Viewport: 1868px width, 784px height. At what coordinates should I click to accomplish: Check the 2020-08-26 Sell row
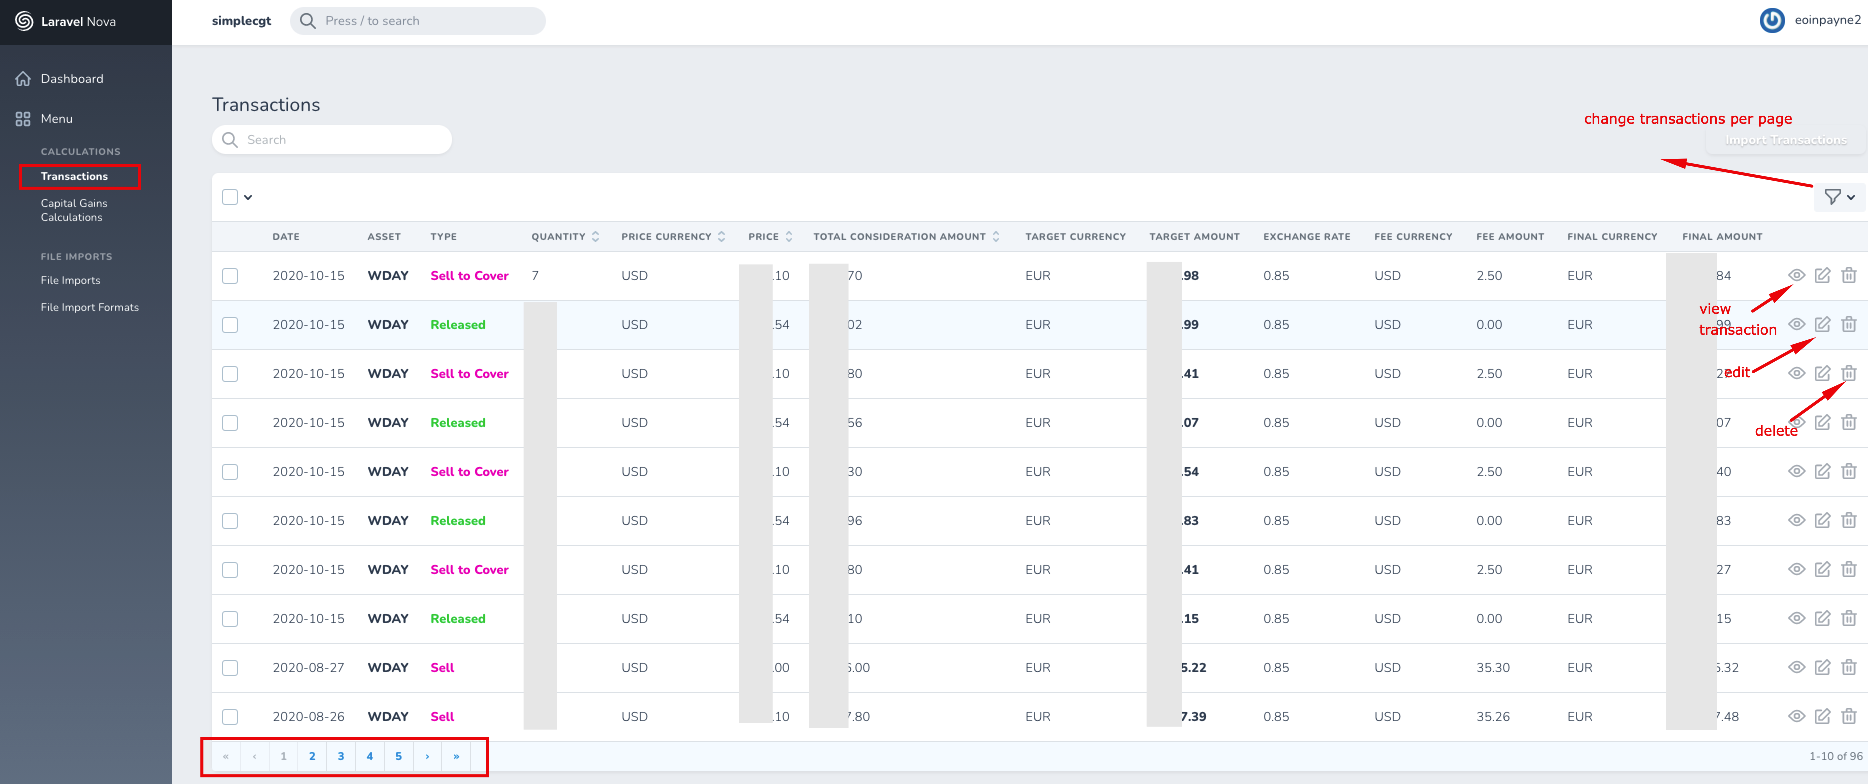point(230,717)
